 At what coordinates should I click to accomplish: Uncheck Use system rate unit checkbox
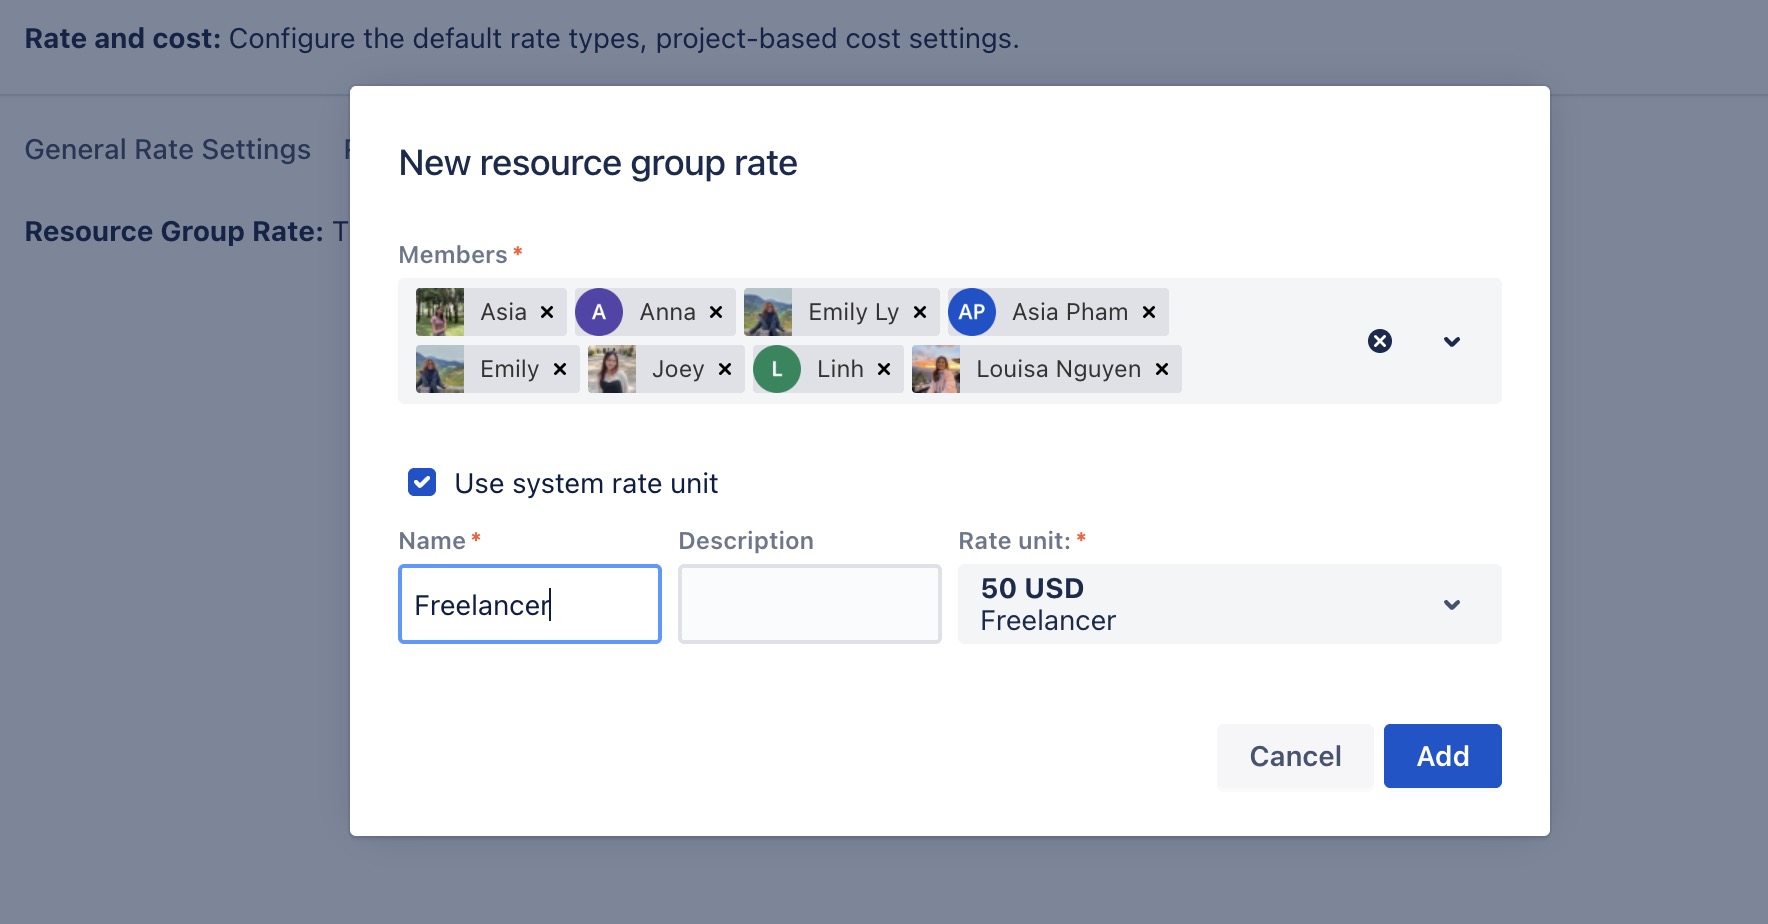click(x=422, y=483)
